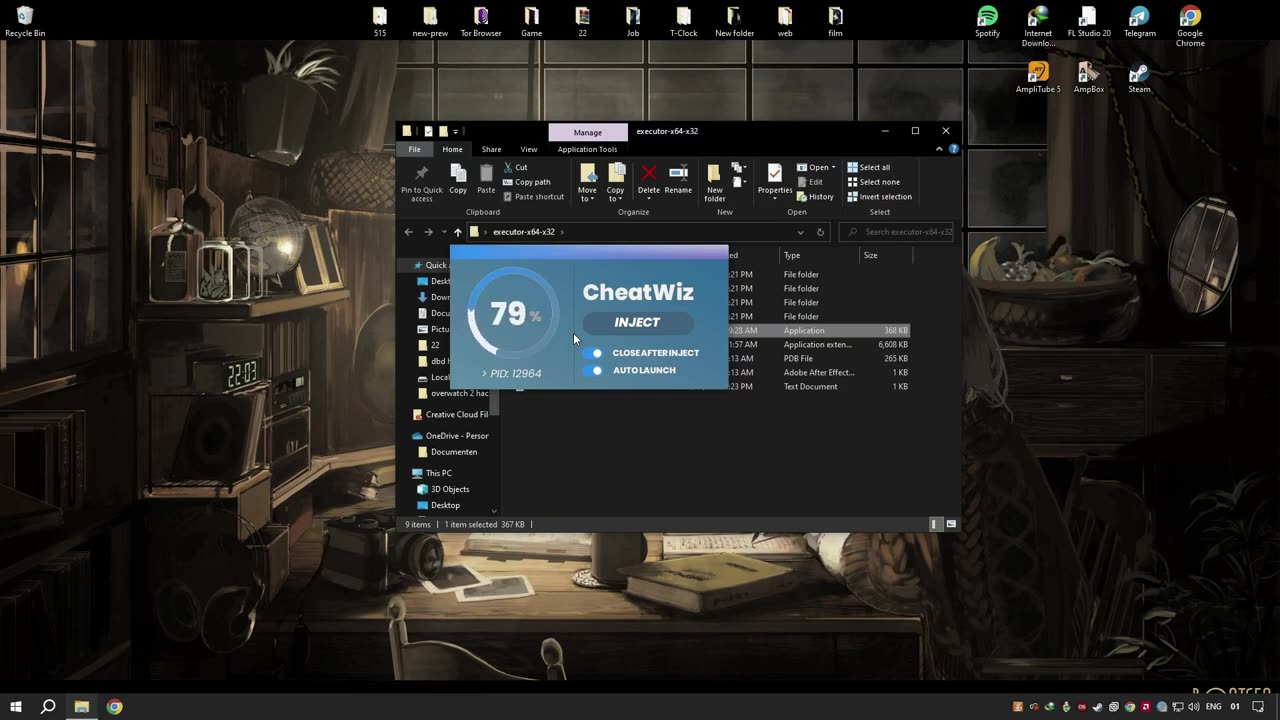Open the Recent locations dropdown arrow

(x=444, y=232)
